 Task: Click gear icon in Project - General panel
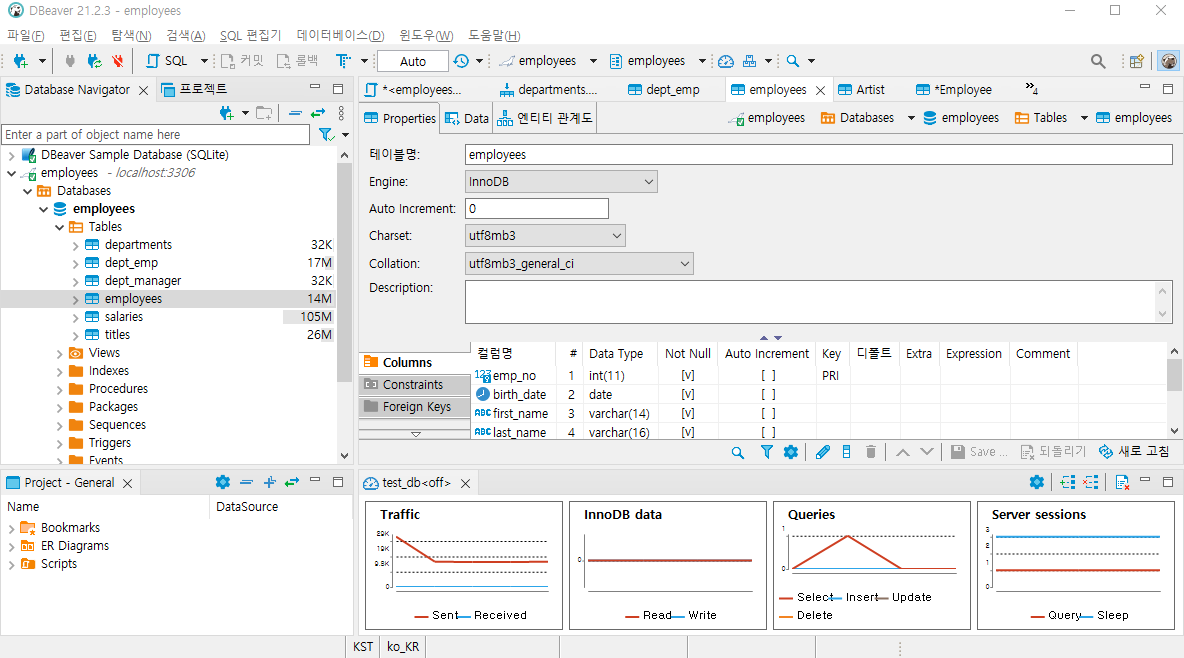coord(223,482)
